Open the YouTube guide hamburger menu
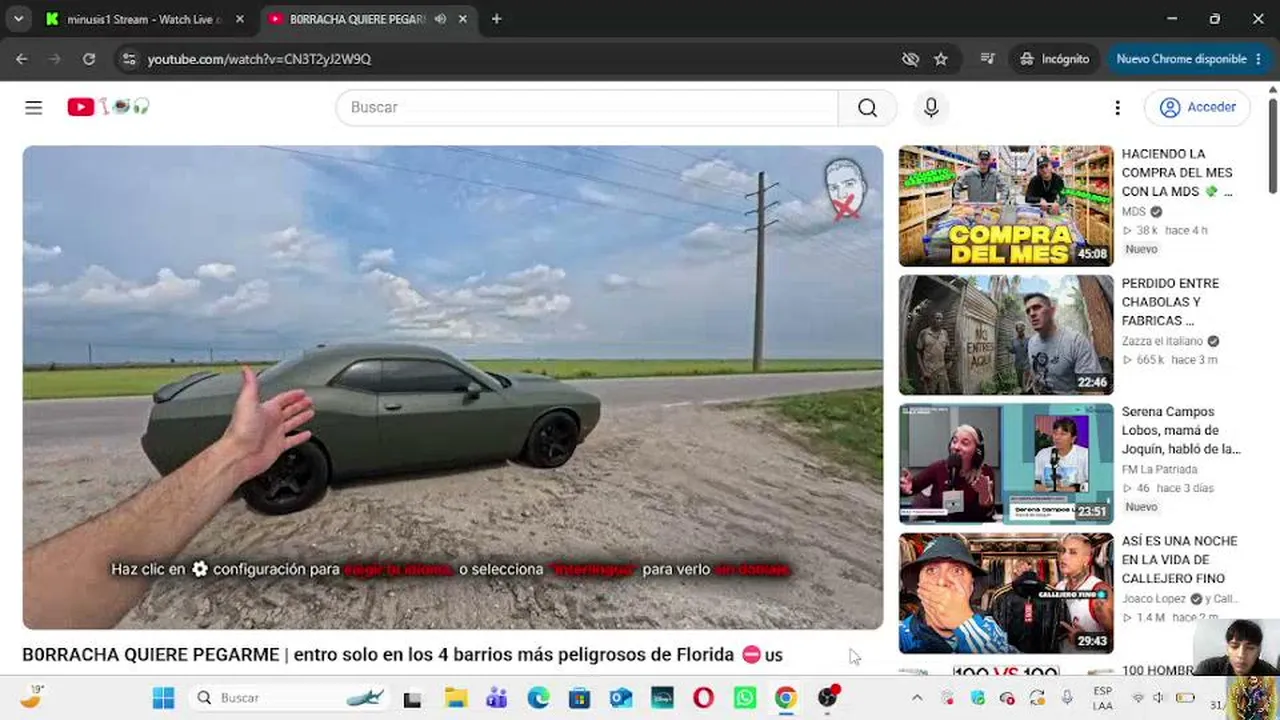 pyautogui.click(x=34, y=107)
